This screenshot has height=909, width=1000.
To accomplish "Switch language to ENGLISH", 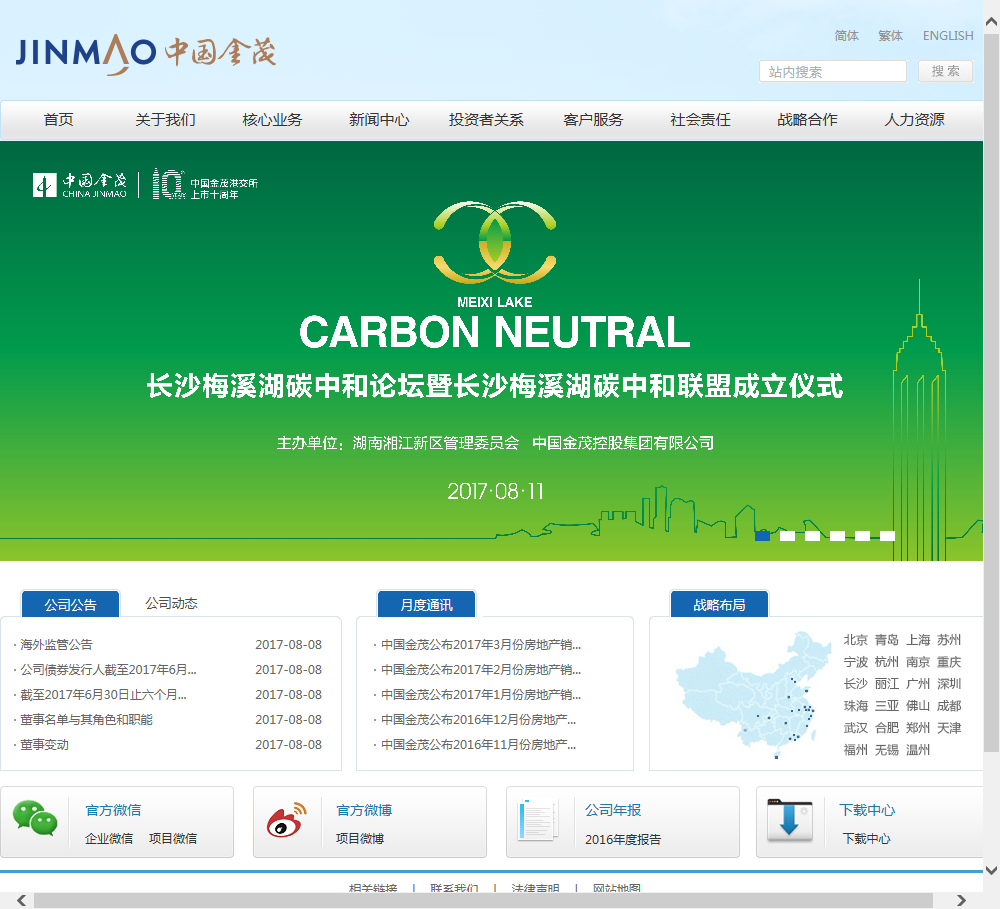I will [x=948, y=36].
